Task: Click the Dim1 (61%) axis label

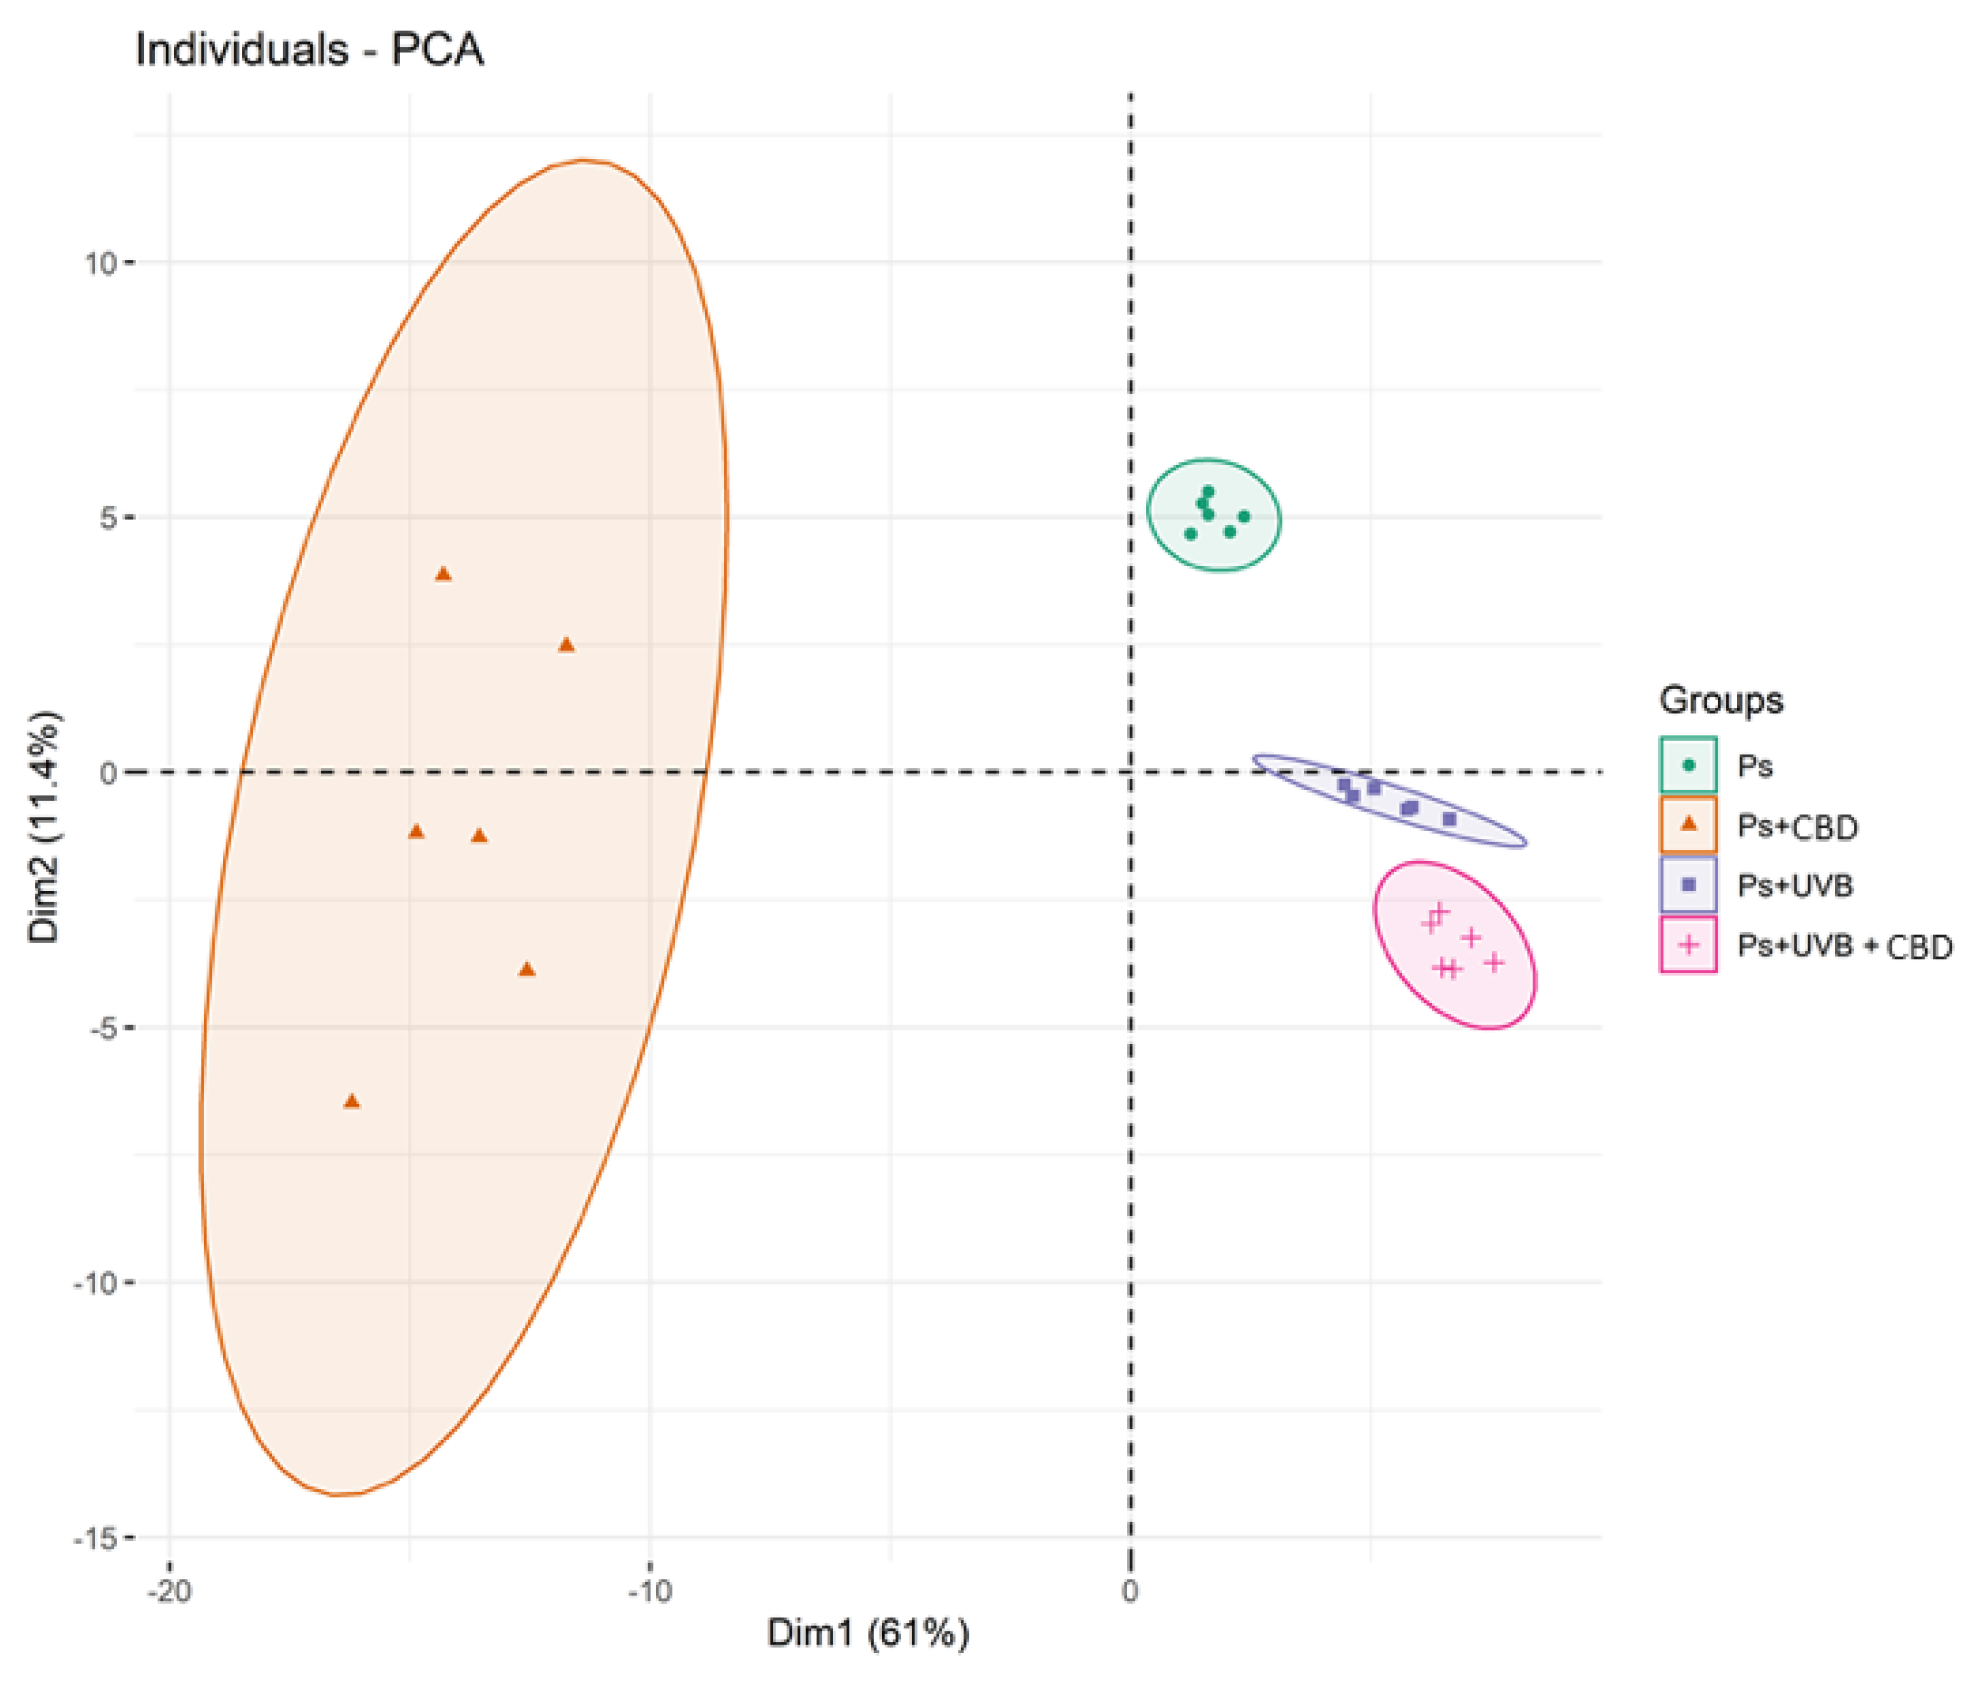Action: (x=868, y=1632)
